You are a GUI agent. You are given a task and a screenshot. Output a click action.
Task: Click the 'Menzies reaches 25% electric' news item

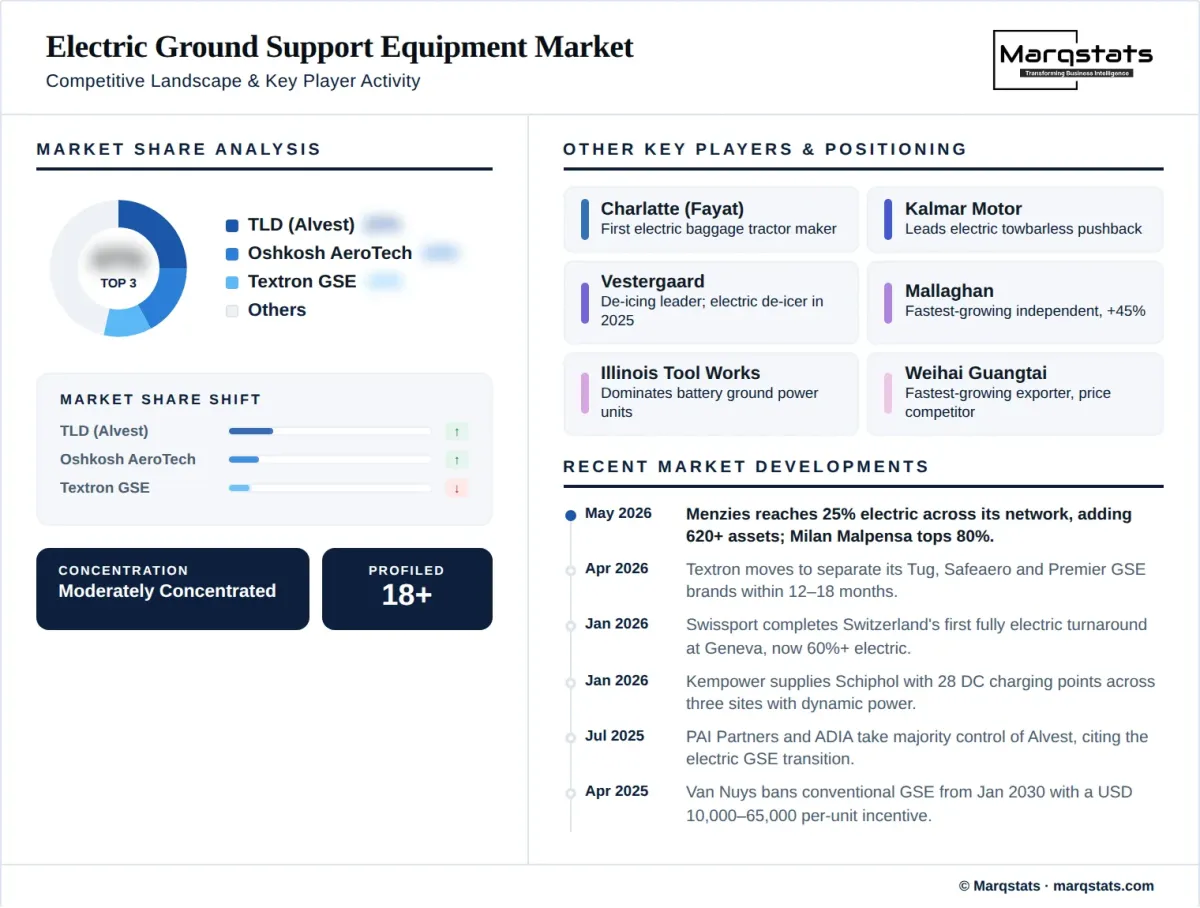(x=909, y=525)
